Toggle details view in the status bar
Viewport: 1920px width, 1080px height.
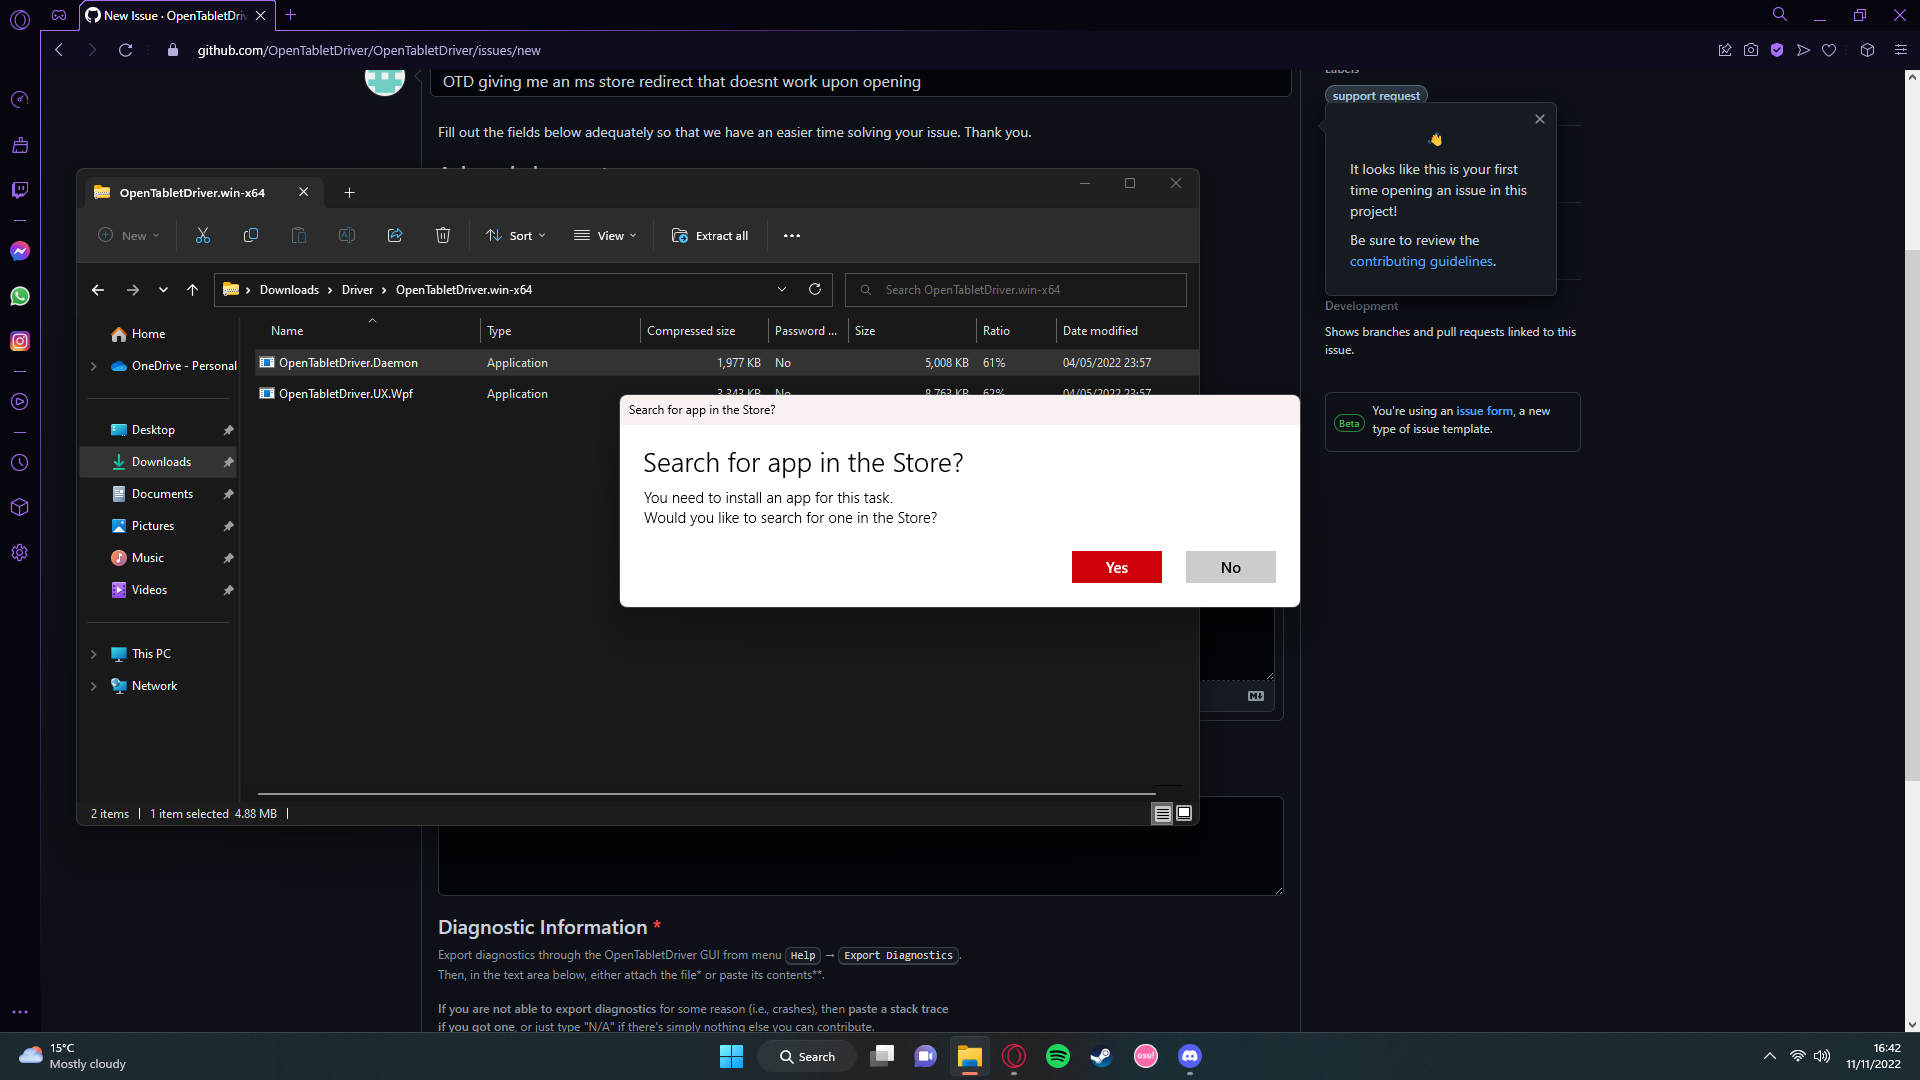pos(1162,813)
